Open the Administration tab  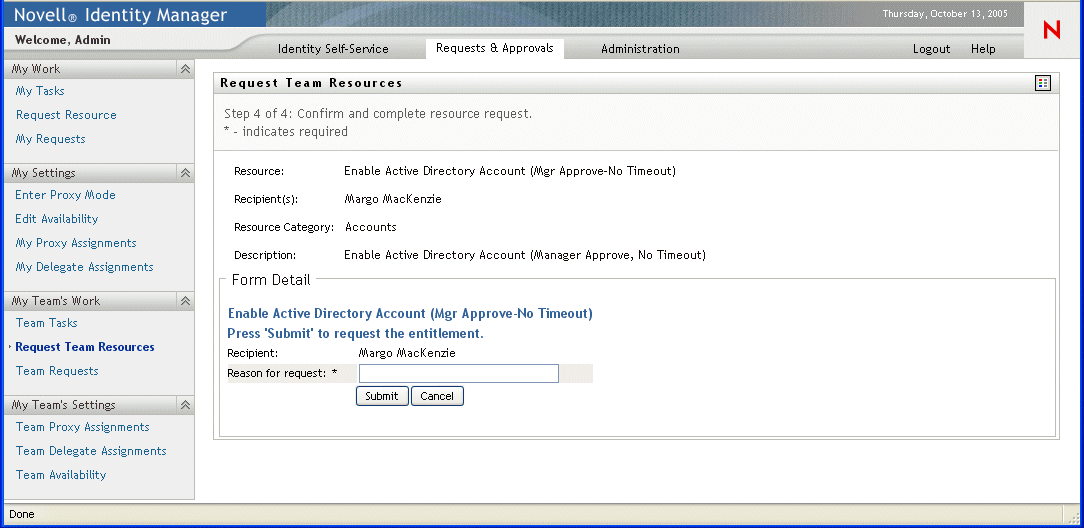pyautogui.click(x=640, y=49)
